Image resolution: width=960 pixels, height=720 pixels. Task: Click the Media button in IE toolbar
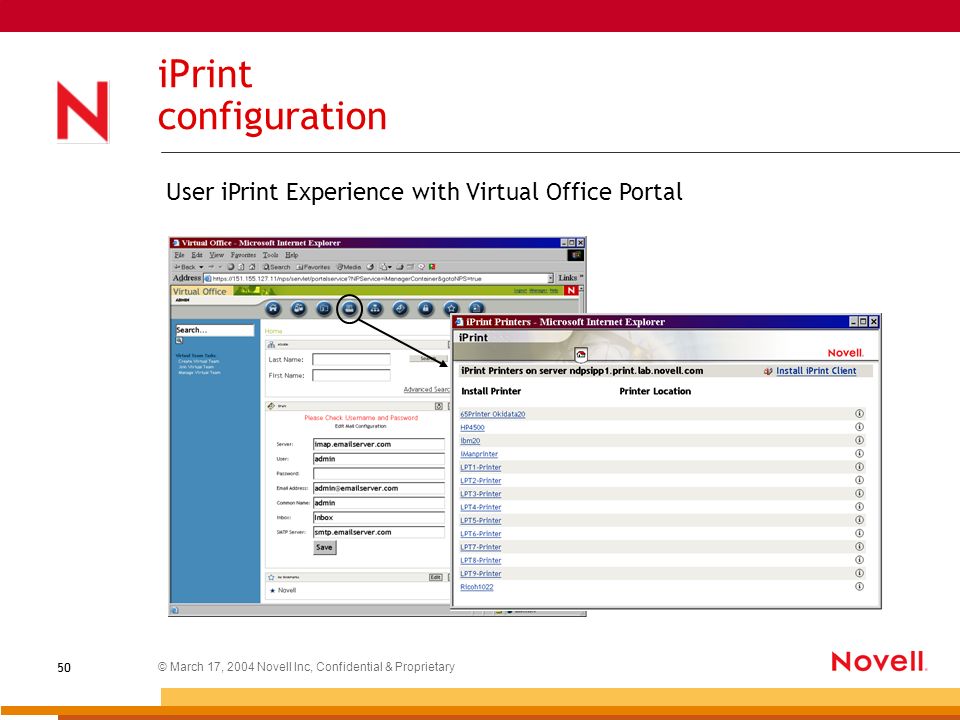[x=349, y=267]
